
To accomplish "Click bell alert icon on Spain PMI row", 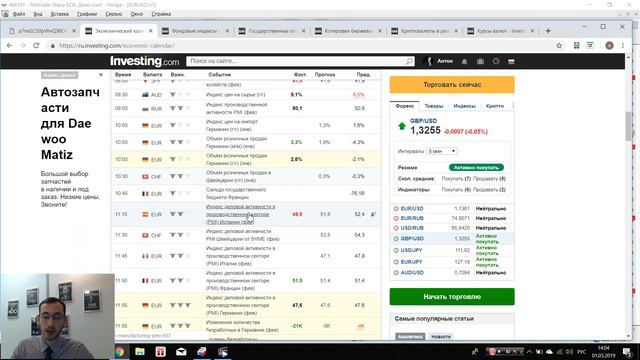I will tap(373, 214).
